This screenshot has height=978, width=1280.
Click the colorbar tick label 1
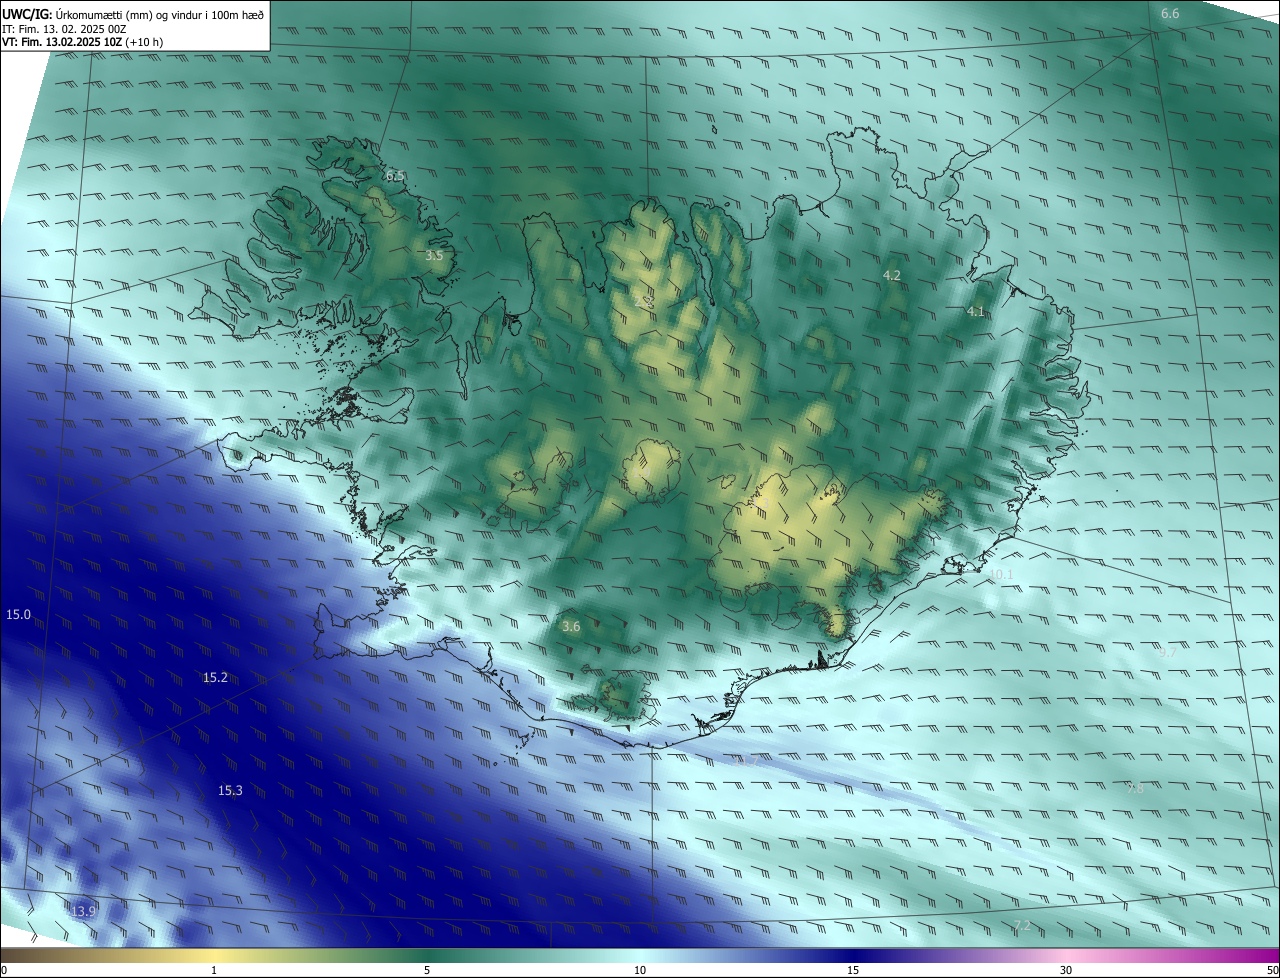pyautogui.click(x=214, y=970)
